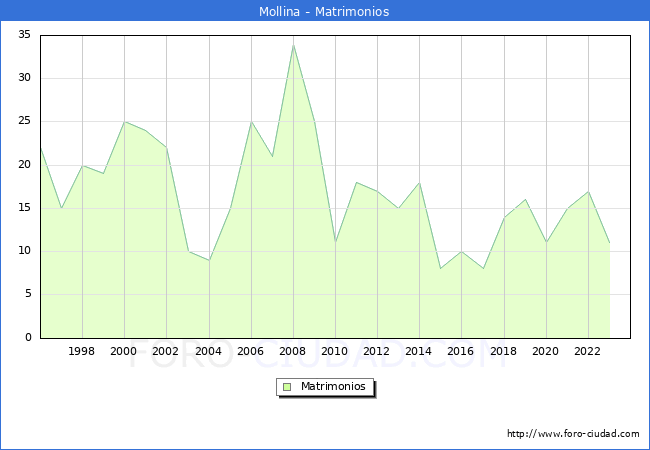Click the y-axis label 15

pyautogui.click(x=24, y=208)
